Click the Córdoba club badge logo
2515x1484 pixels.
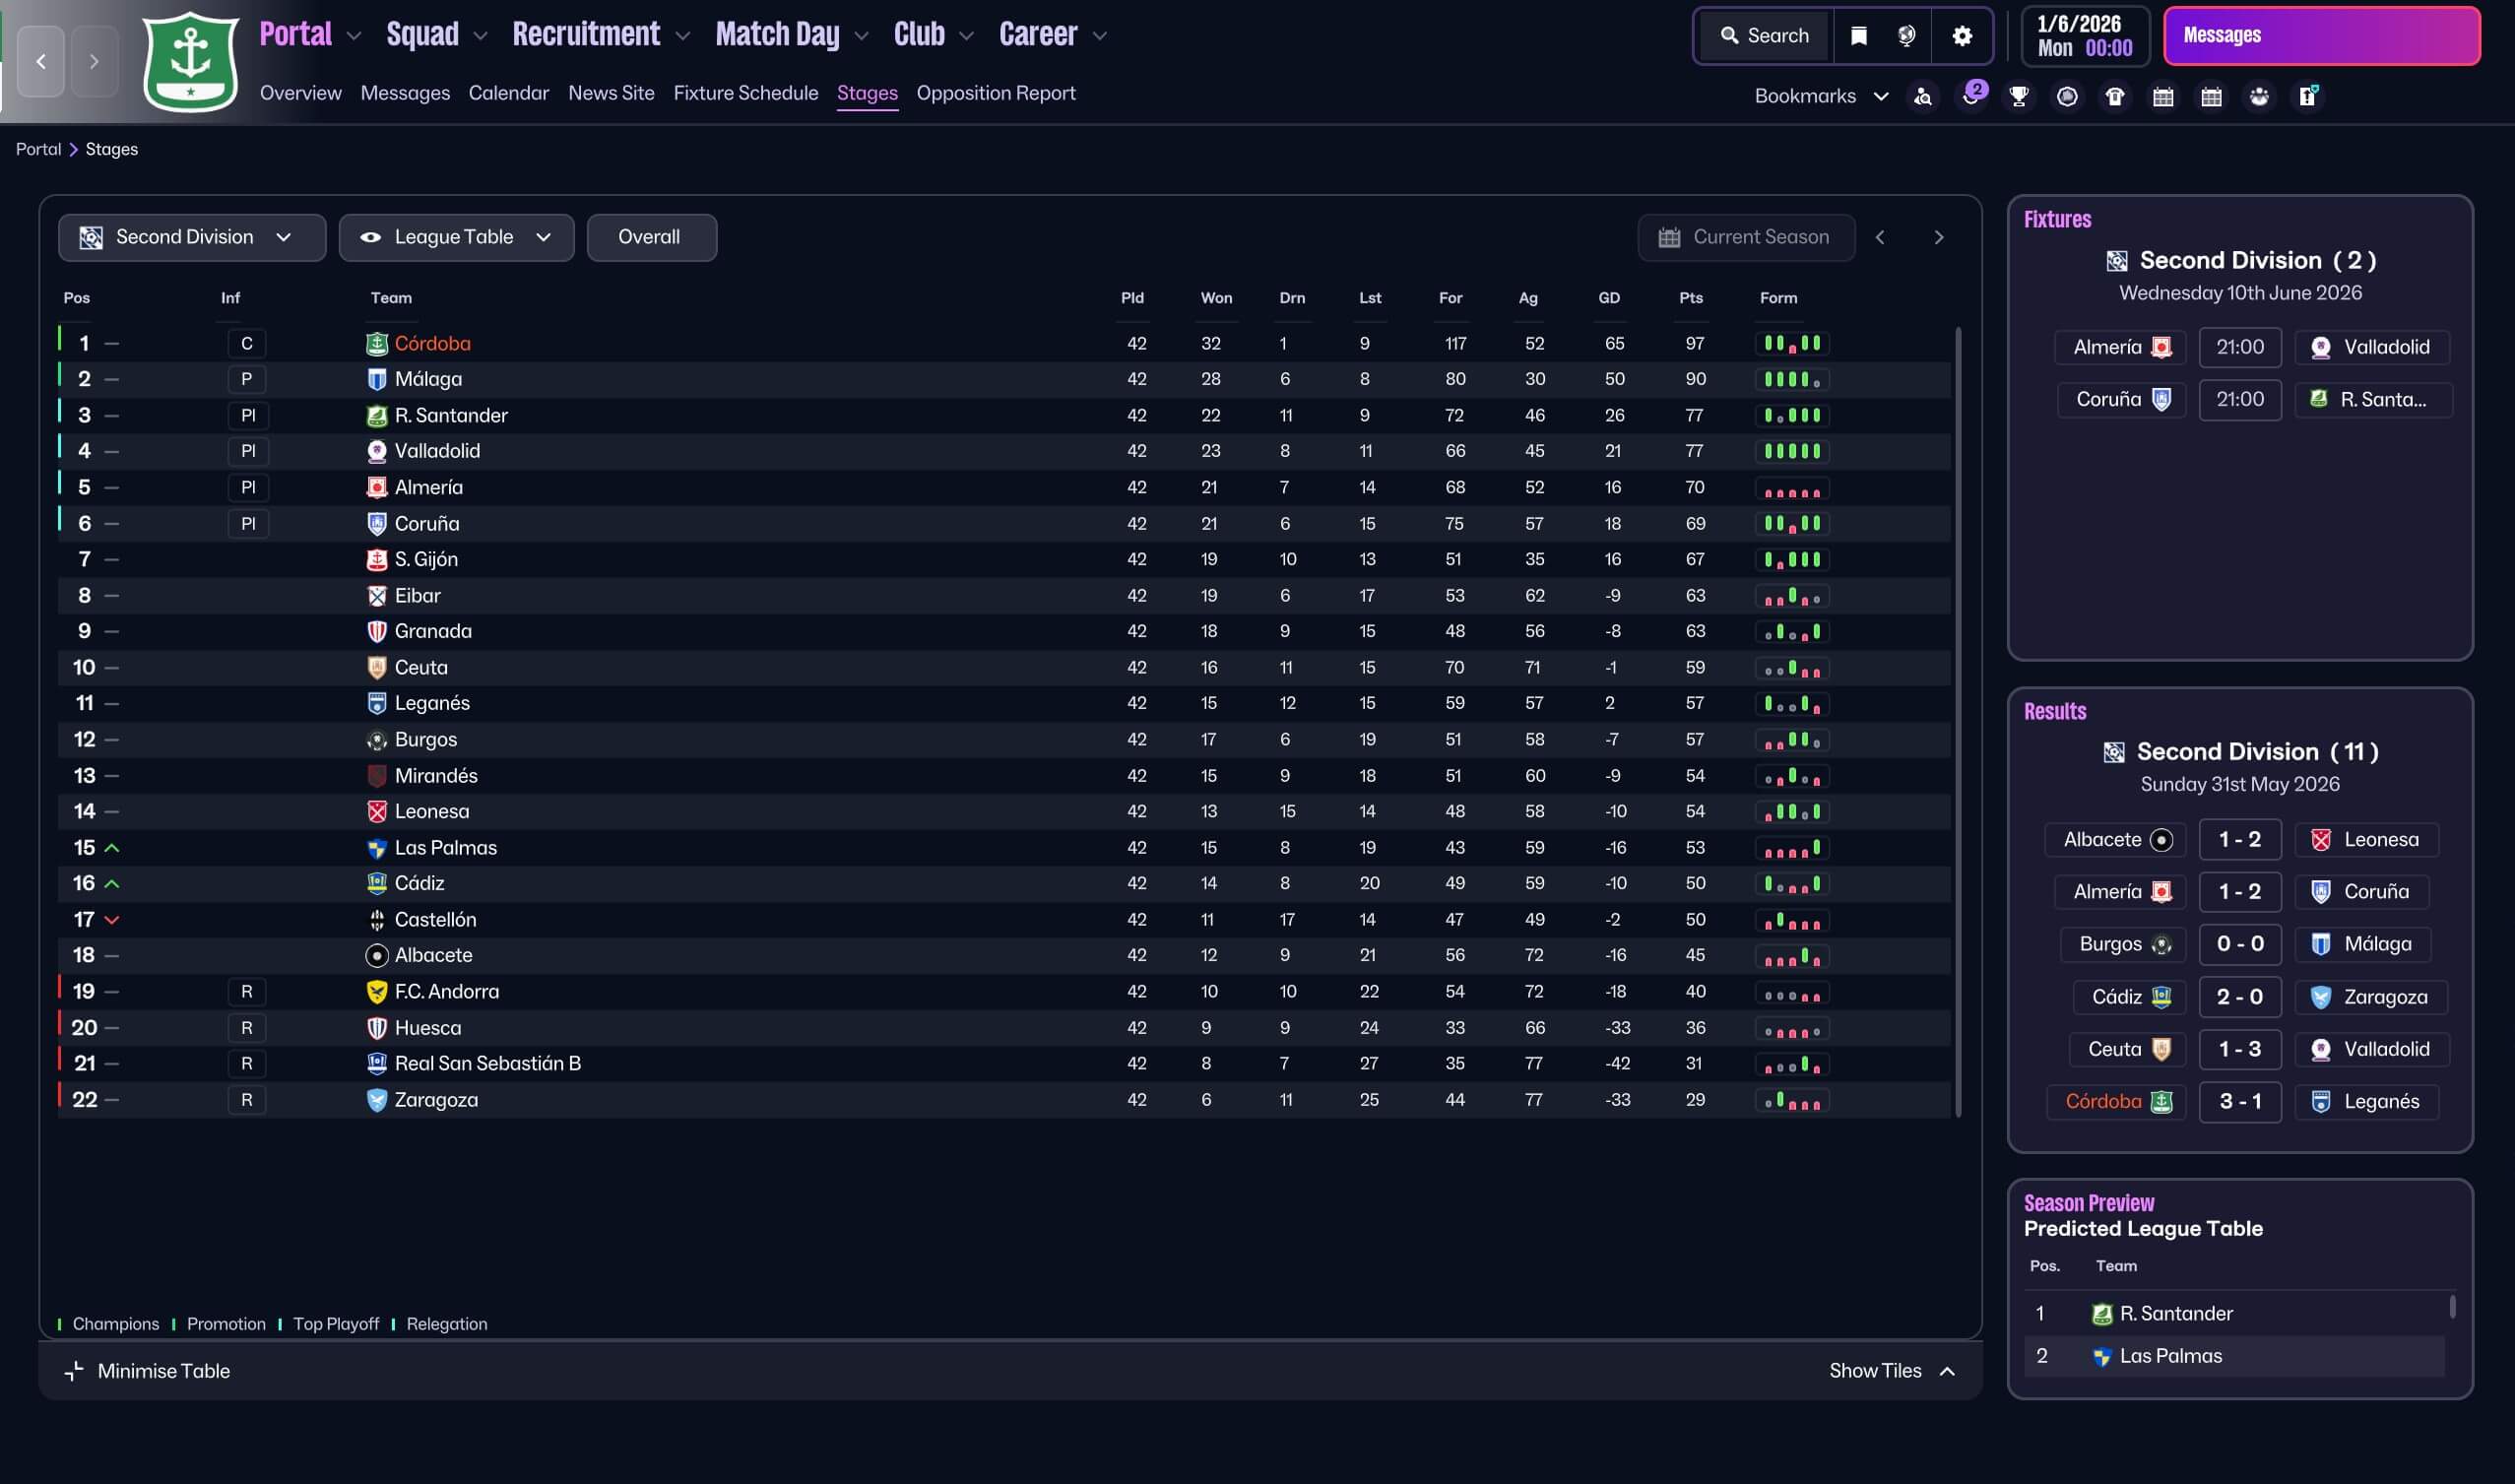point(191,62)
